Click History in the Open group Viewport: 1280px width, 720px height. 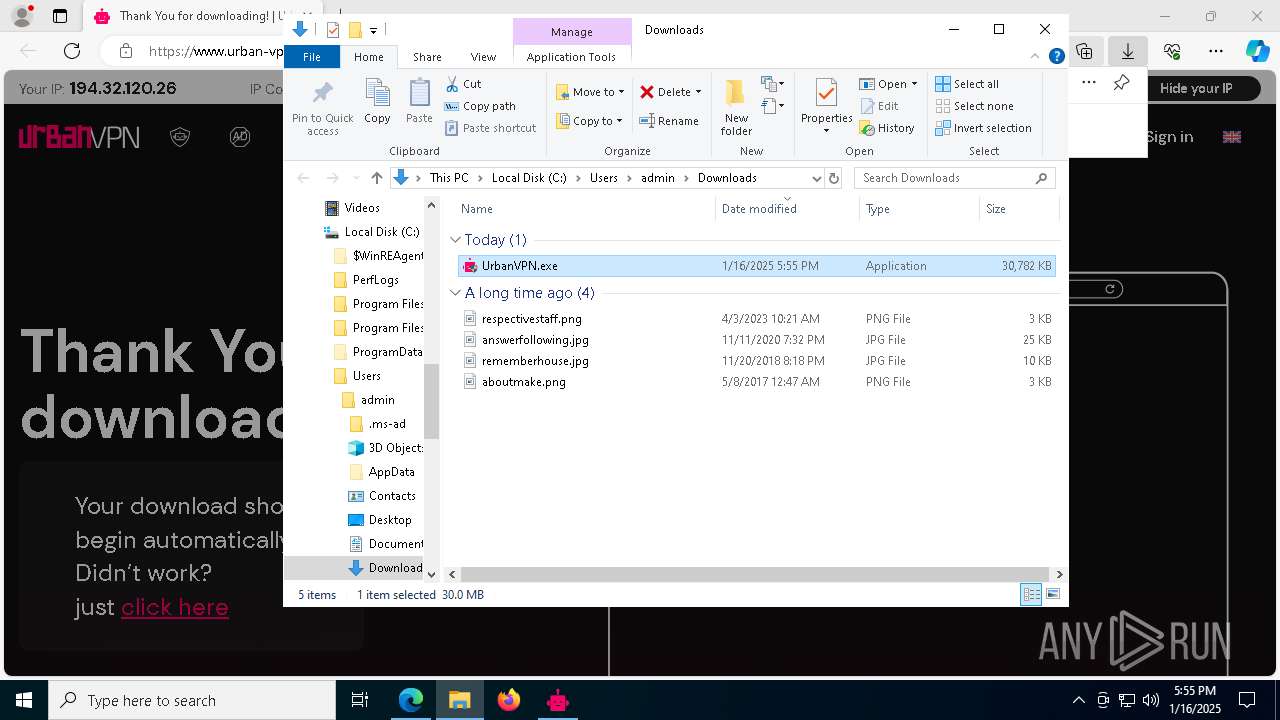(x=887, y=128)
